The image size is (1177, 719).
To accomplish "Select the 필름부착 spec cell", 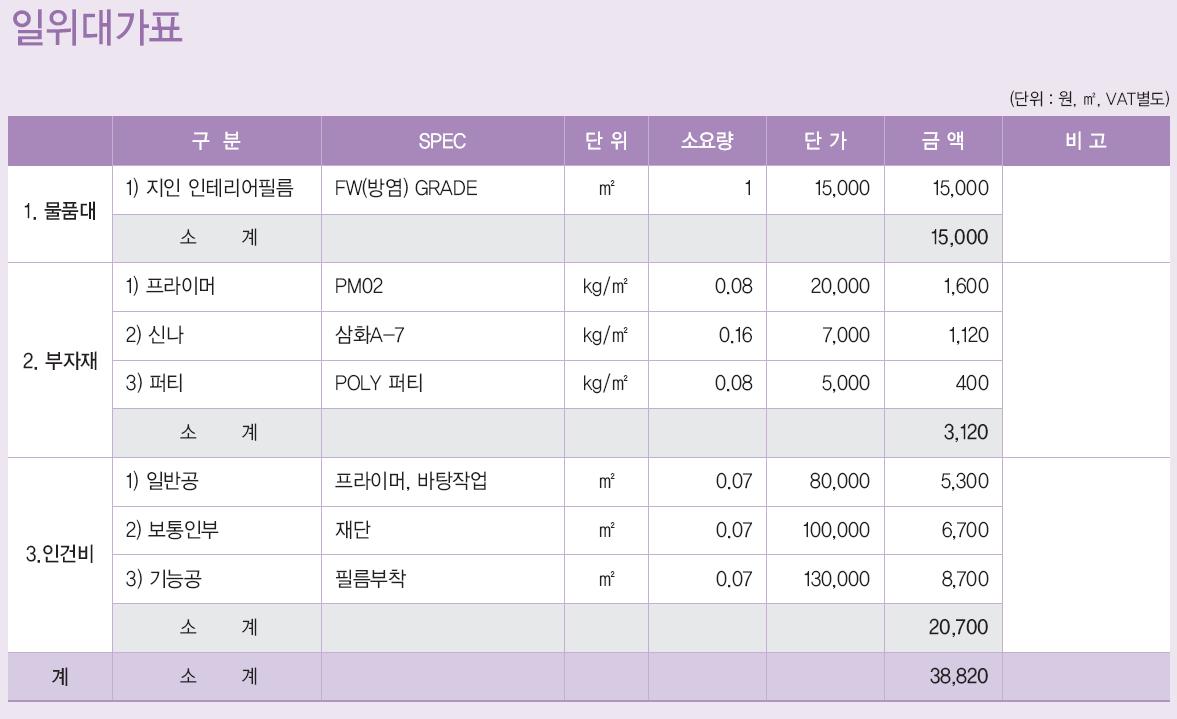I will (443, 579).
